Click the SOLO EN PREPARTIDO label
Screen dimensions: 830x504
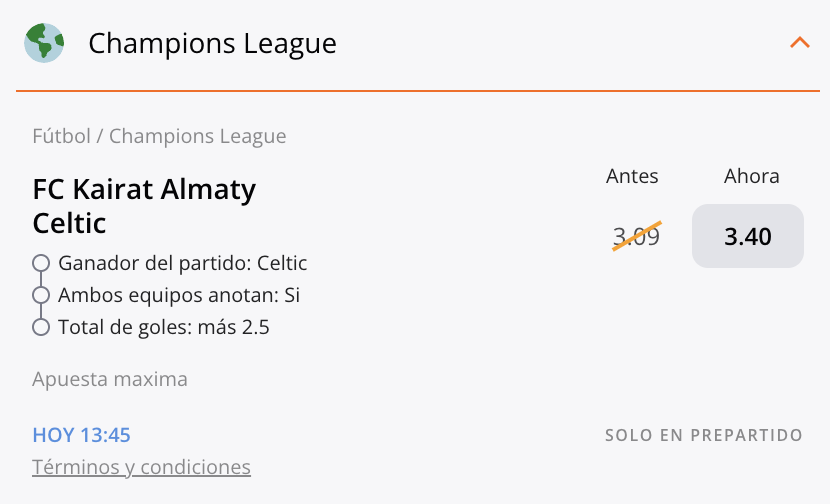[703, 435]
